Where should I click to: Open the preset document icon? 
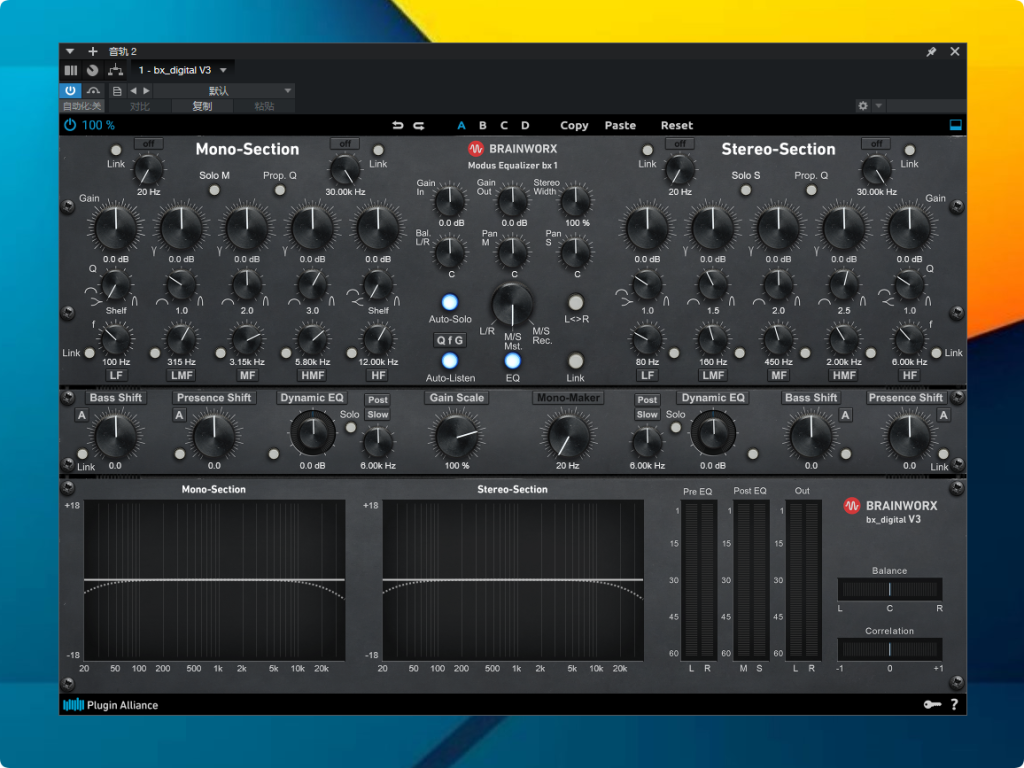tap(117, 91)
